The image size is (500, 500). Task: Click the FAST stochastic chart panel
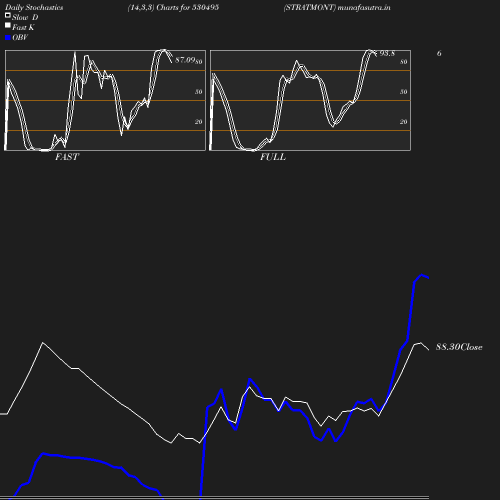point(105,100)
